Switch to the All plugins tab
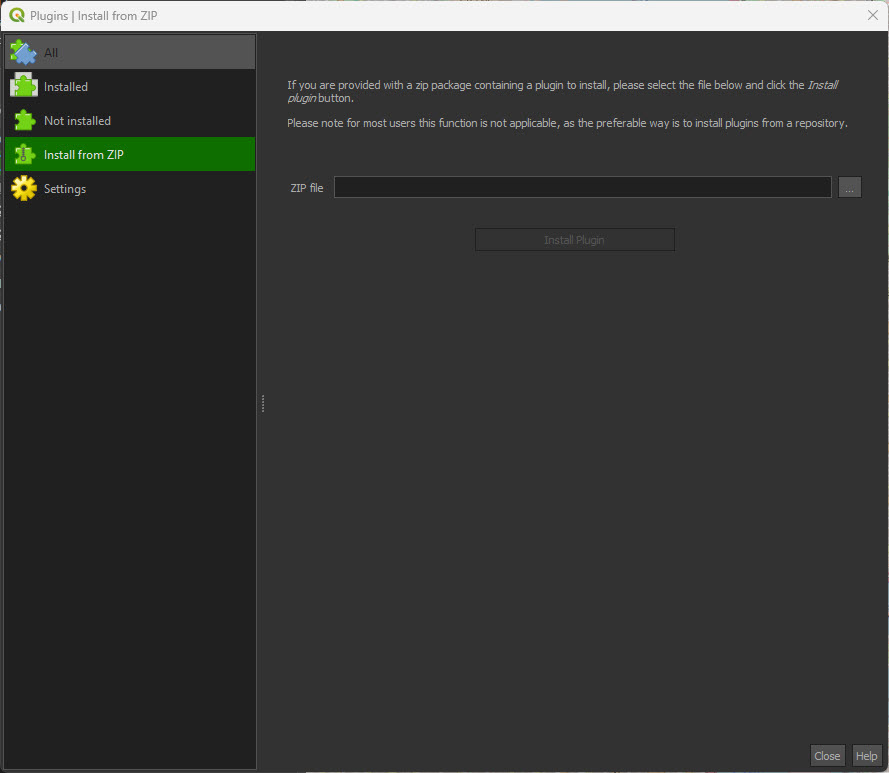889x773 pixels. (x=51, y=53)
